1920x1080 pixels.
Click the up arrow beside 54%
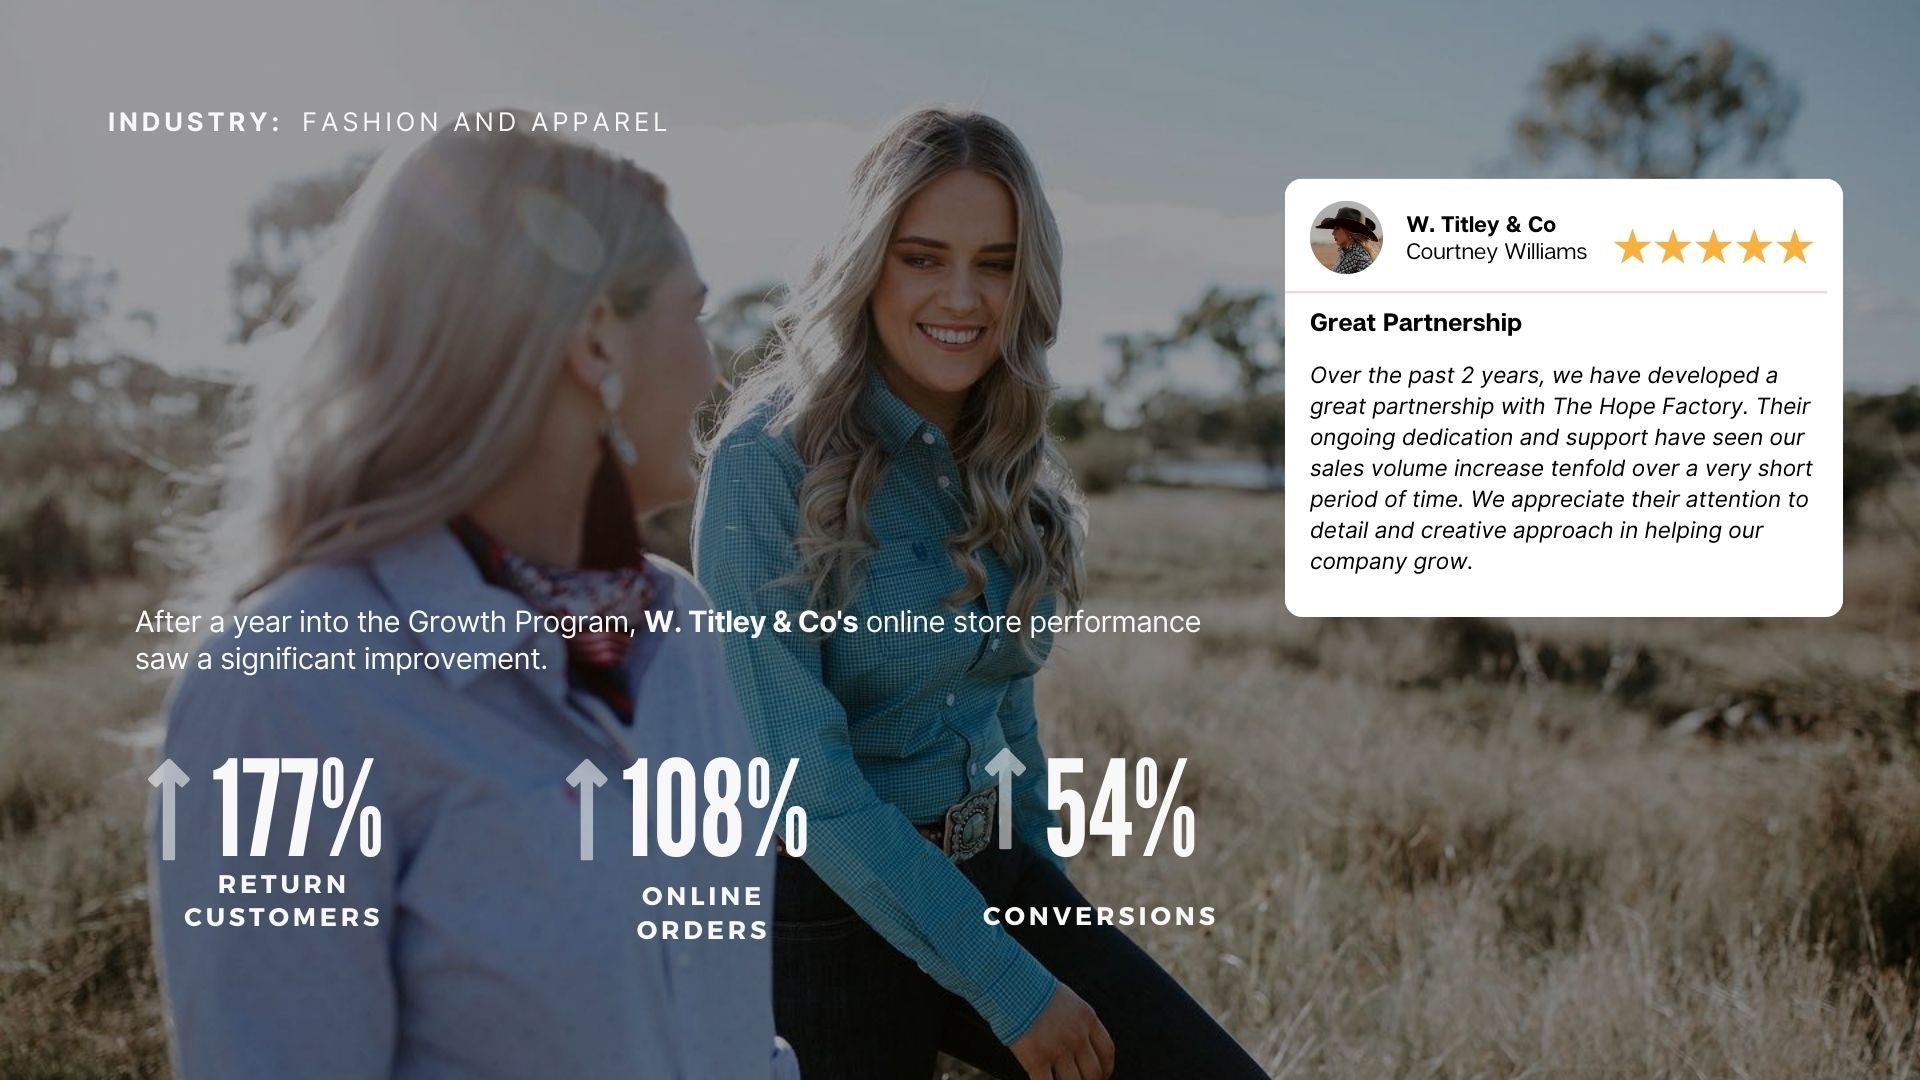1006,799
